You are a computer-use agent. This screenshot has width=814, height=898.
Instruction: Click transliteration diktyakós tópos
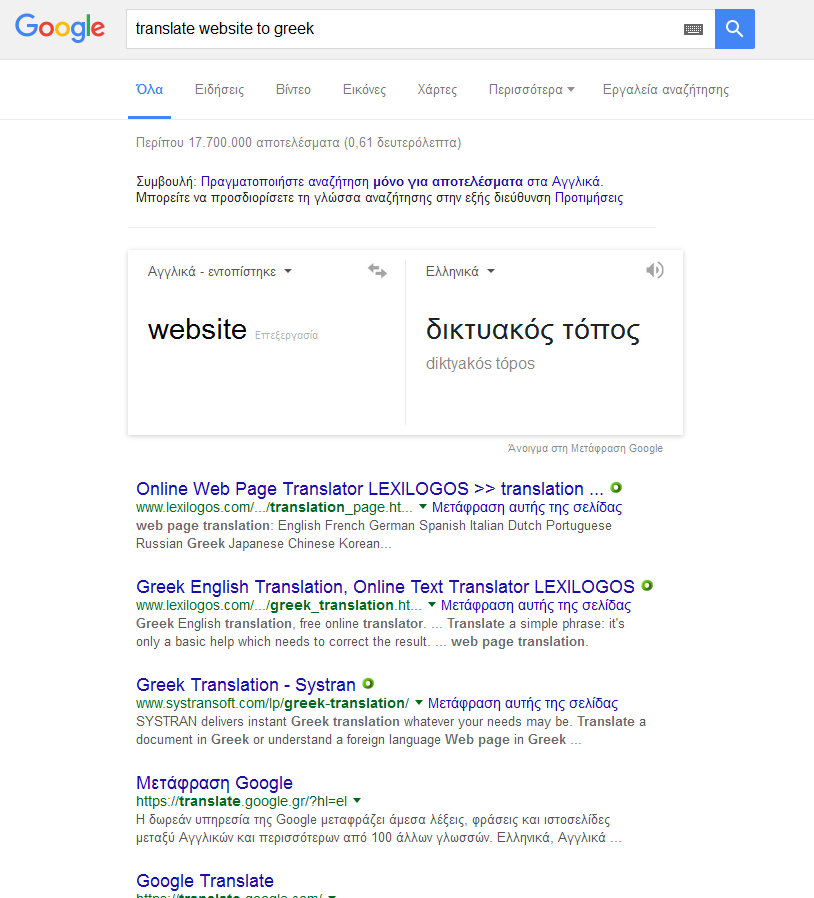(x=480, y=364)
